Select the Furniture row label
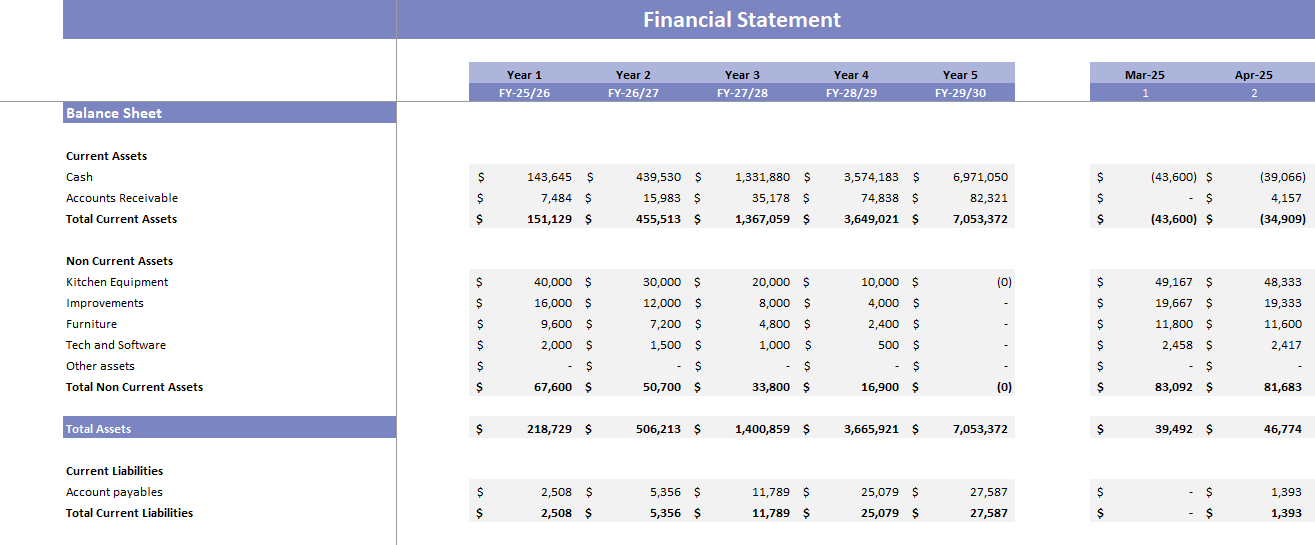This screenshot has height=545, width=1315. click(91, 324)
